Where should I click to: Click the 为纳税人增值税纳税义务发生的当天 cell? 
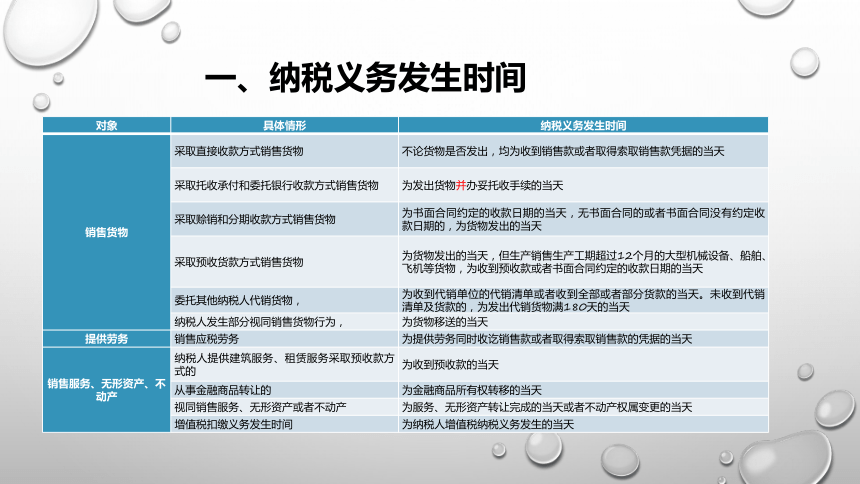(583, 424)
